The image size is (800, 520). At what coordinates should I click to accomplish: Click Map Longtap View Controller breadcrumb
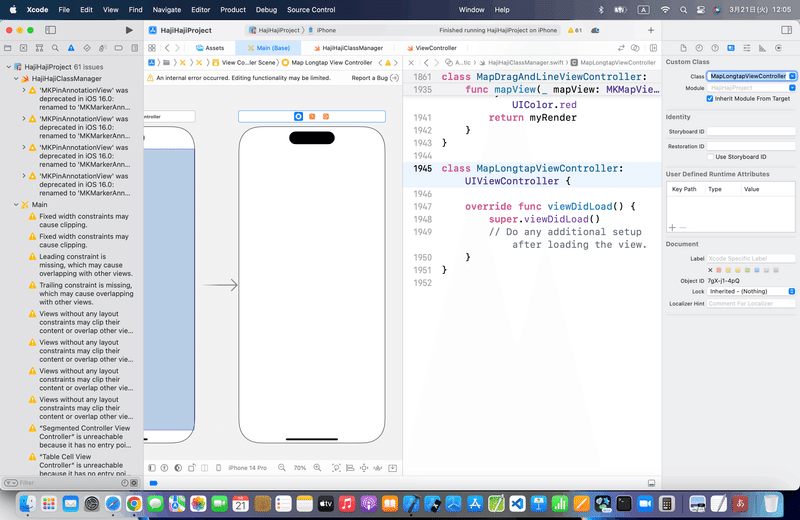point(327,63)
